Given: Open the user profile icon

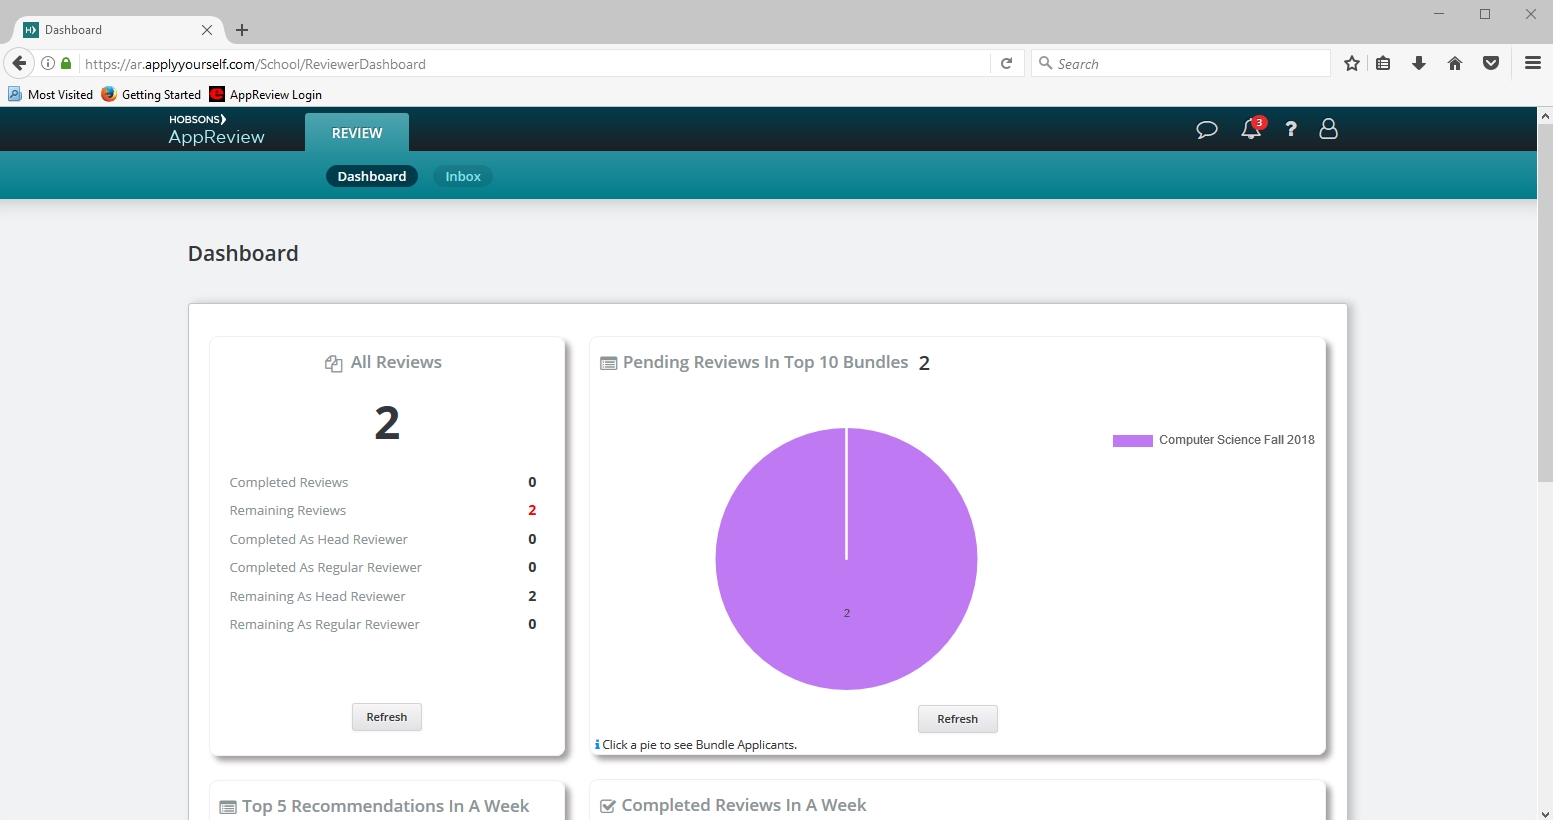Looking at the screenshot, I should [1328, 129].
